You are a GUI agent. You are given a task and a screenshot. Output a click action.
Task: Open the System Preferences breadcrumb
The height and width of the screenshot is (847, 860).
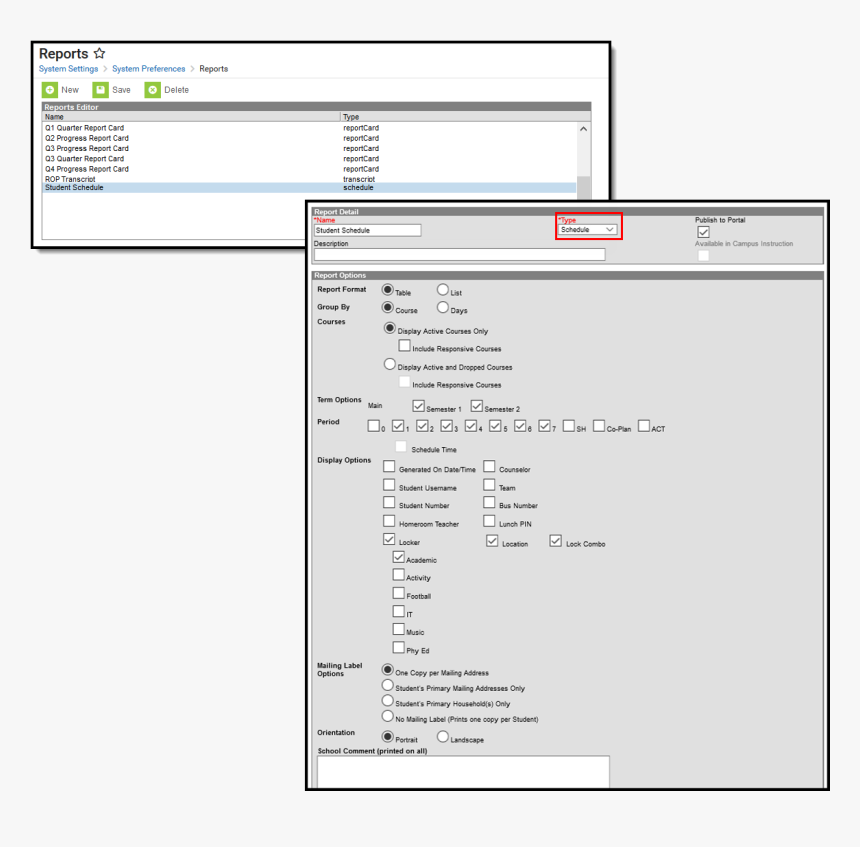pos(149,69)
